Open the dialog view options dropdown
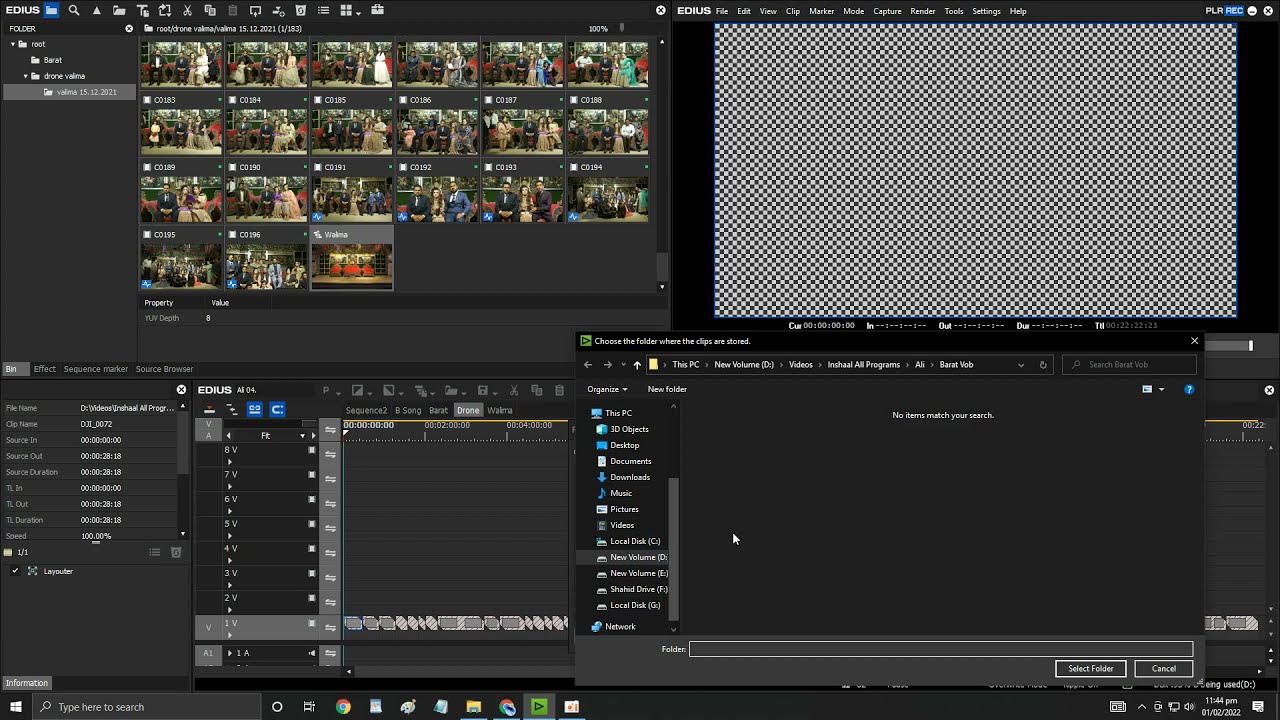This screenshot has width=1280, height=720. (x=1161, y=389)
